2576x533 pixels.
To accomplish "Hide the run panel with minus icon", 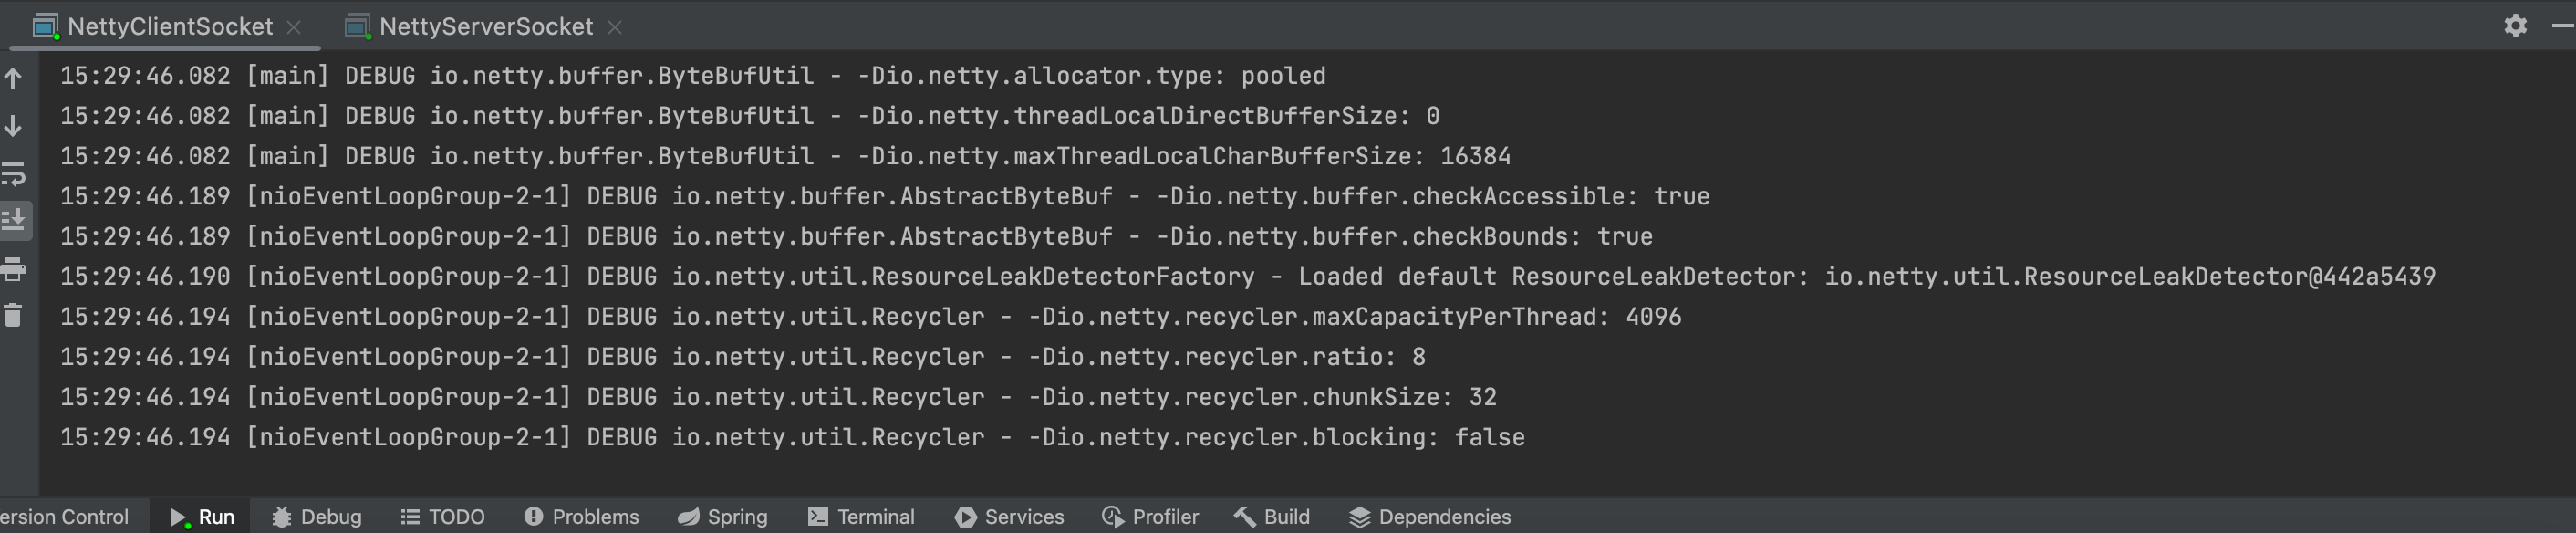I will 2562,26.
